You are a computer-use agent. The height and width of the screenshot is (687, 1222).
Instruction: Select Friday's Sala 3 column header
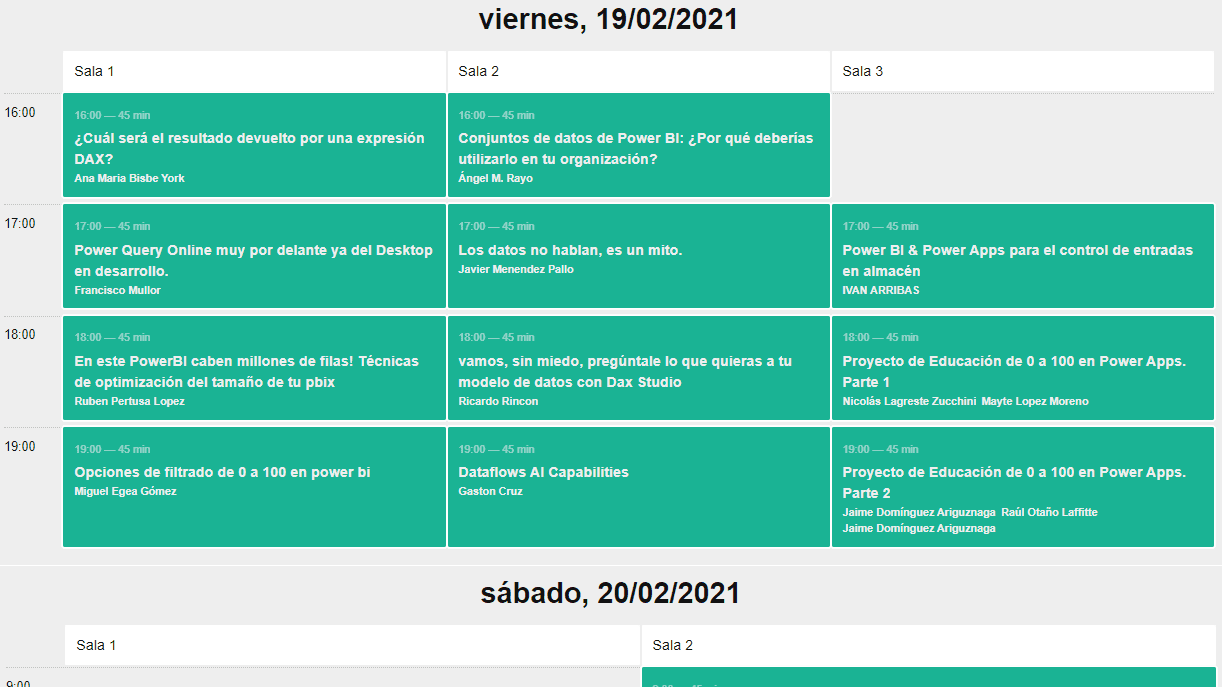pyautogui.click(x=1022, y=71)
